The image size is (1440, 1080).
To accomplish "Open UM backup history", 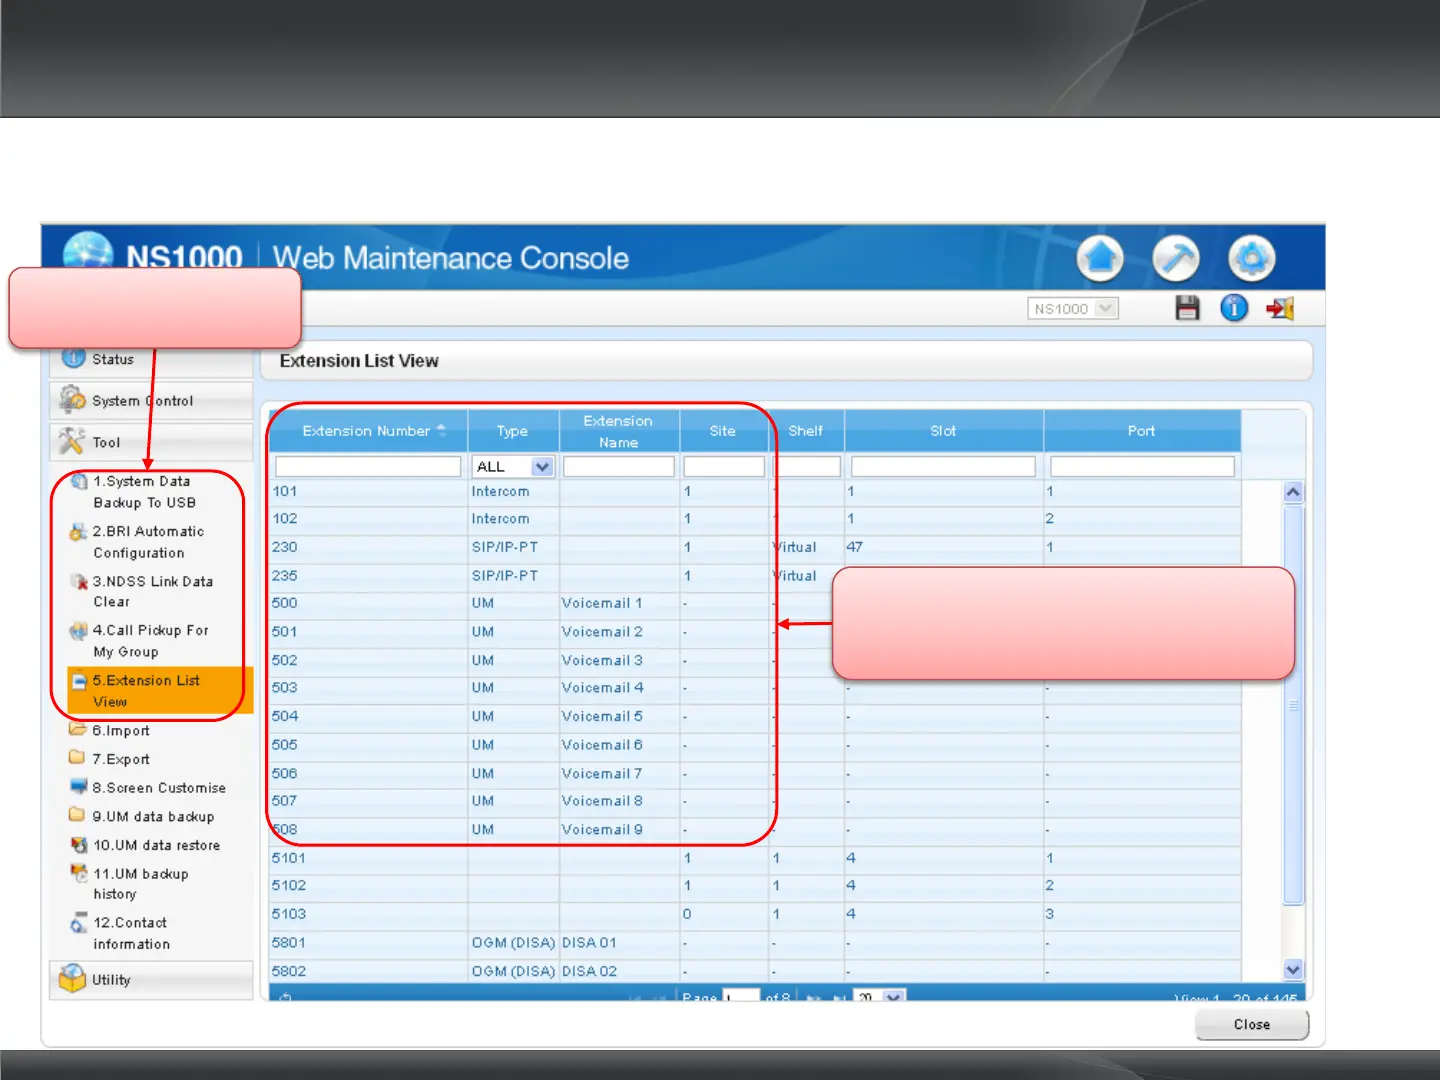I will click(140, 884).
